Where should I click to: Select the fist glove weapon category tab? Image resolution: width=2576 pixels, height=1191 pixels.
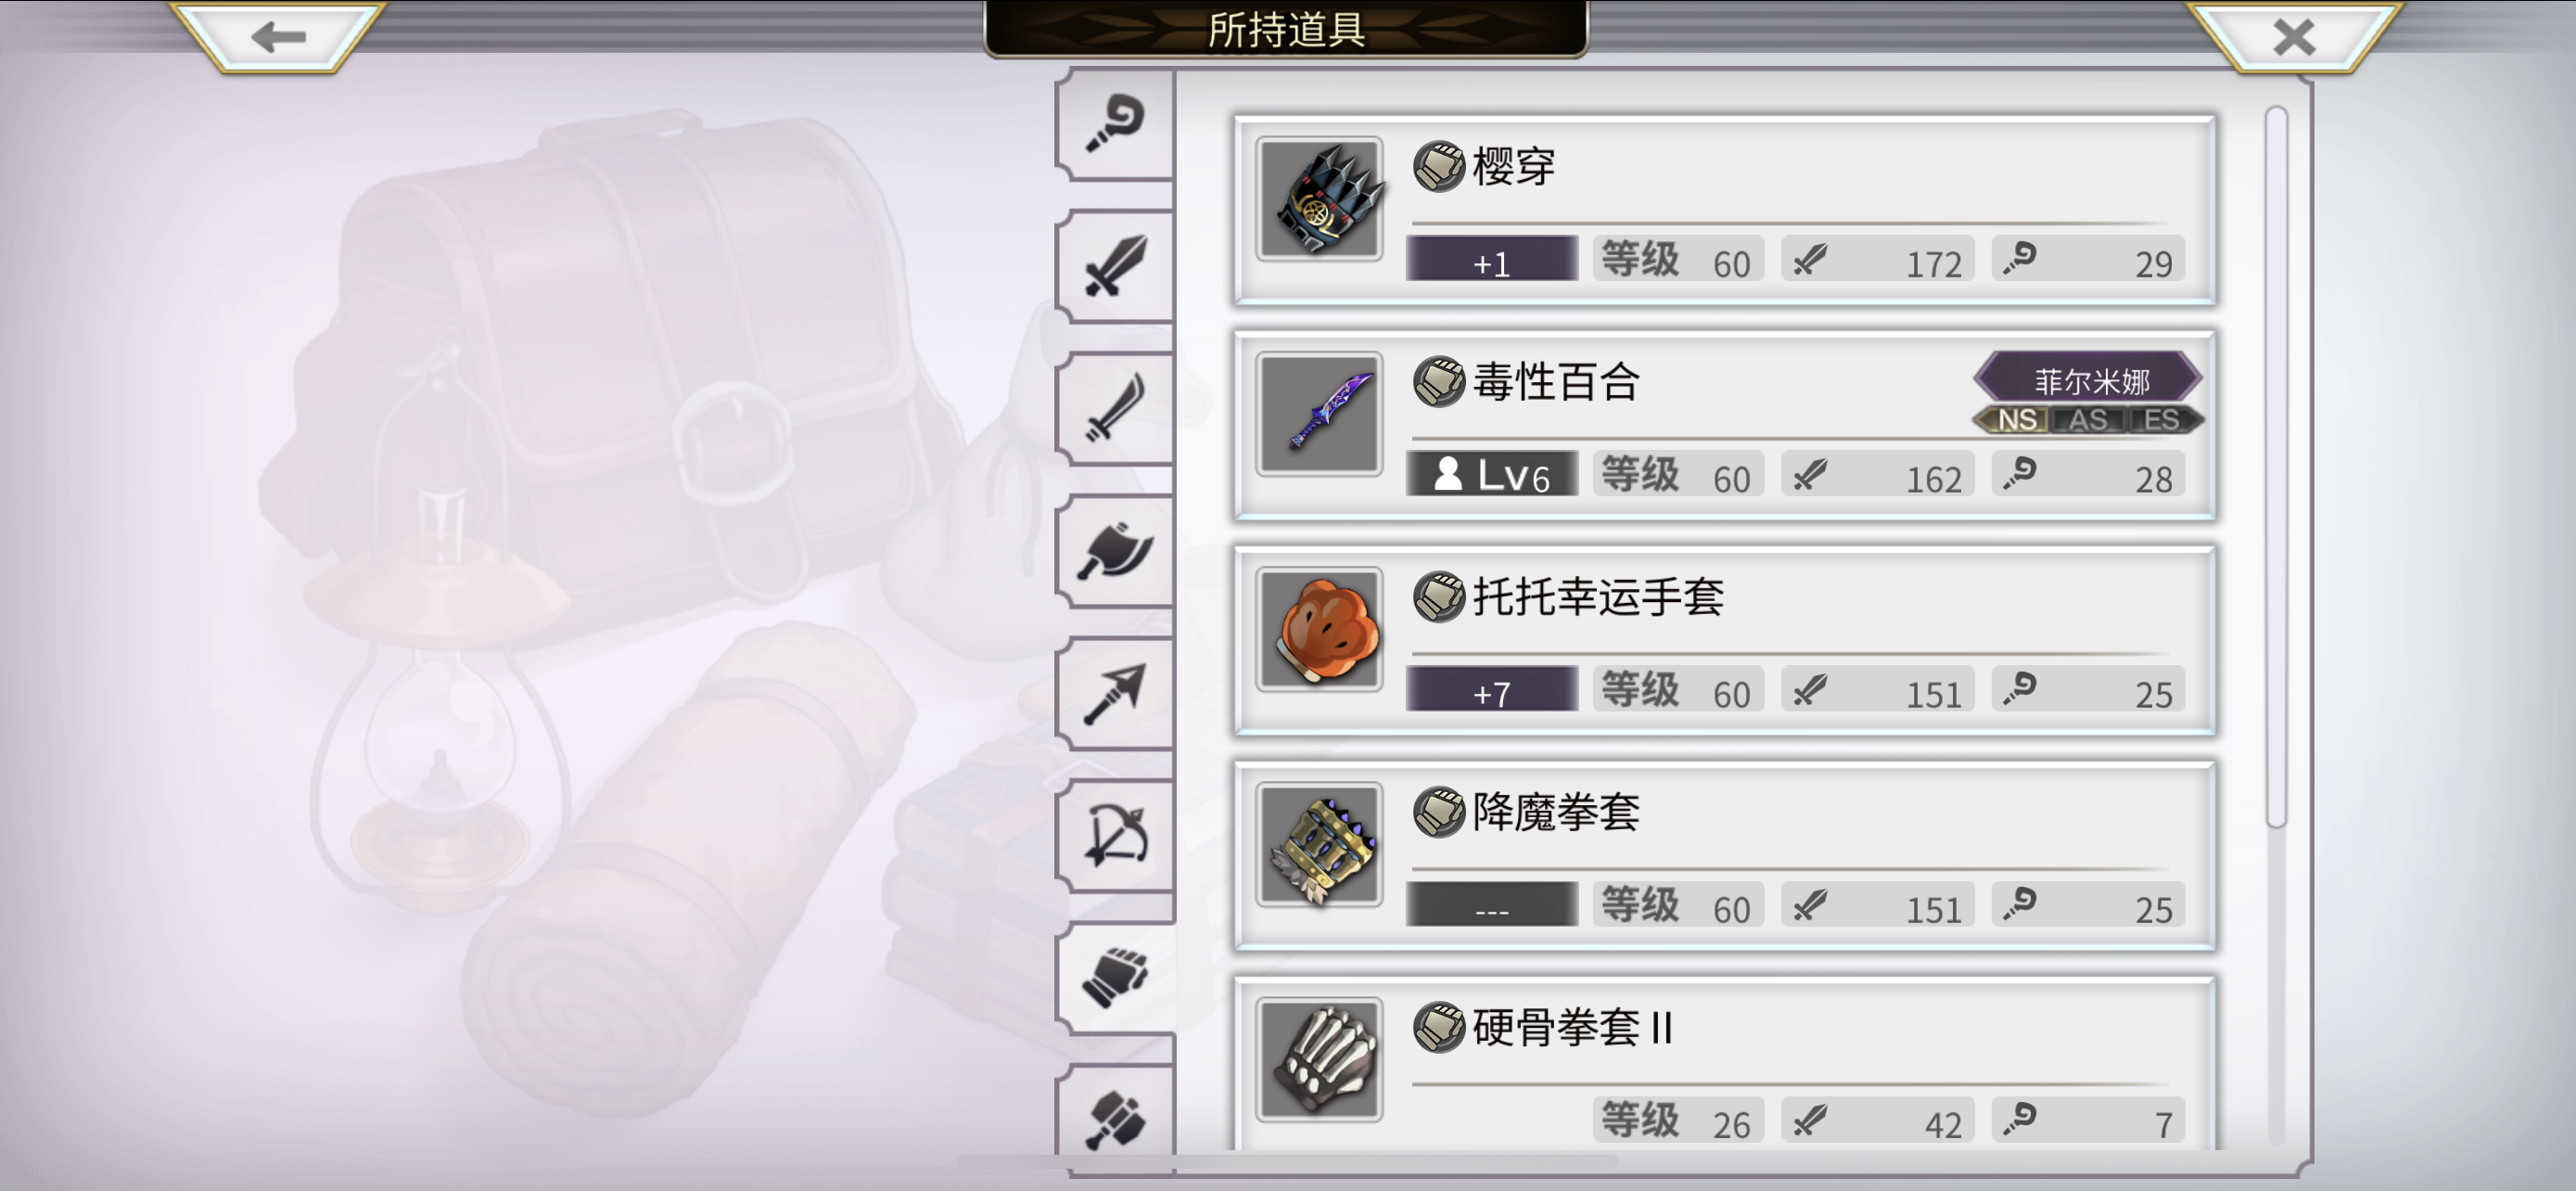point(1115,976)
